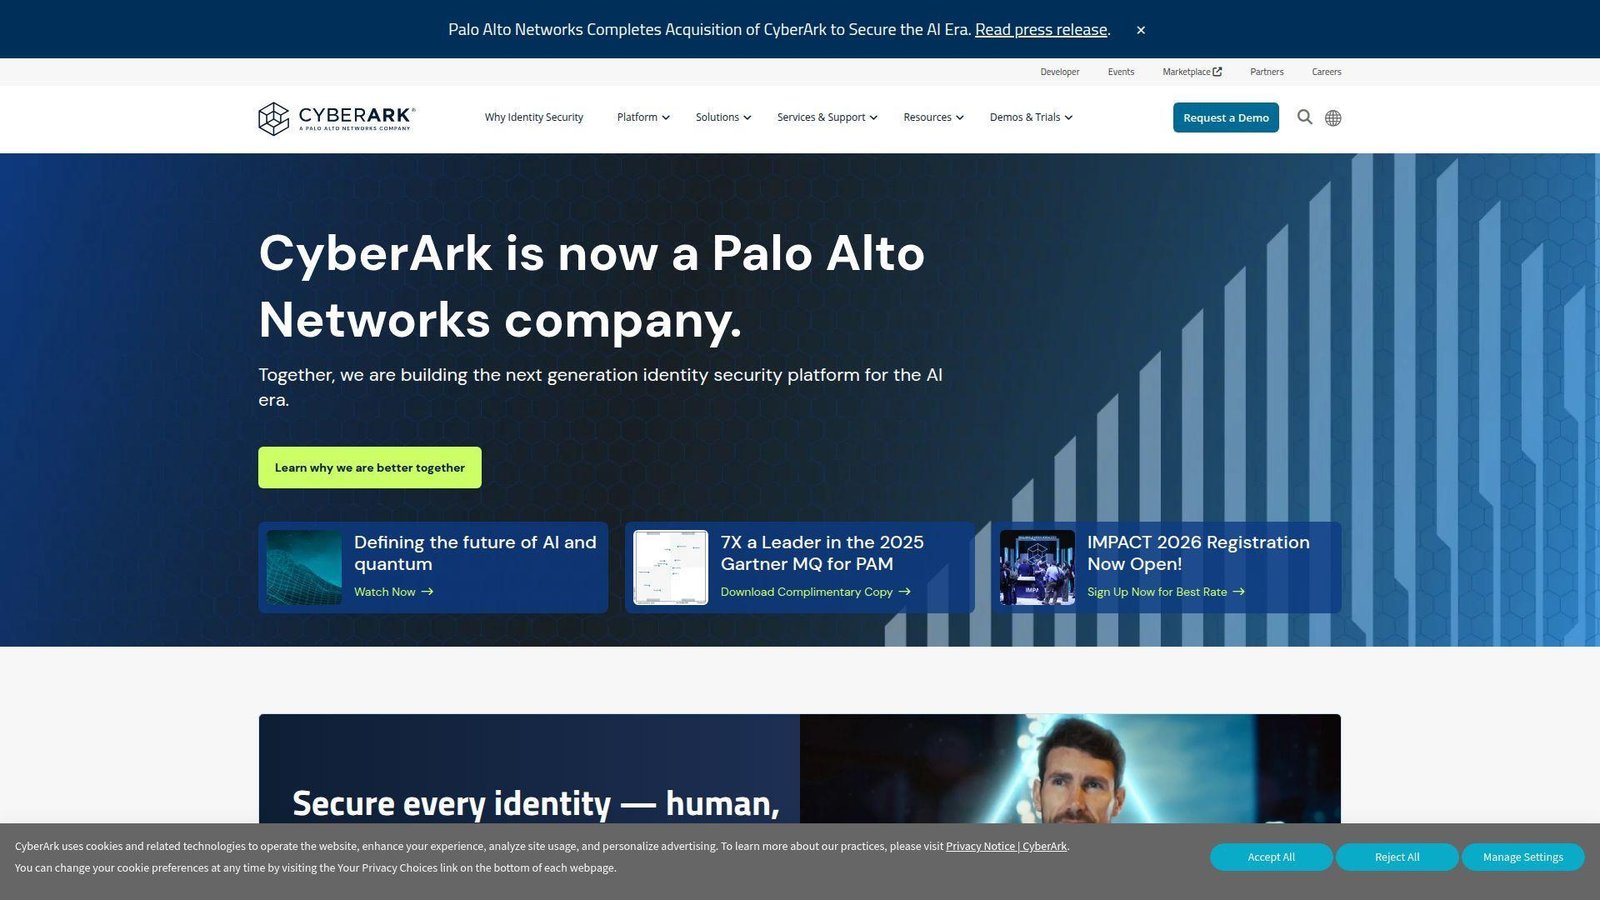Click 'Secure every identity — human,' heading
The image size is (1600, 900).
pyautogui.click(x=536, y=803)
